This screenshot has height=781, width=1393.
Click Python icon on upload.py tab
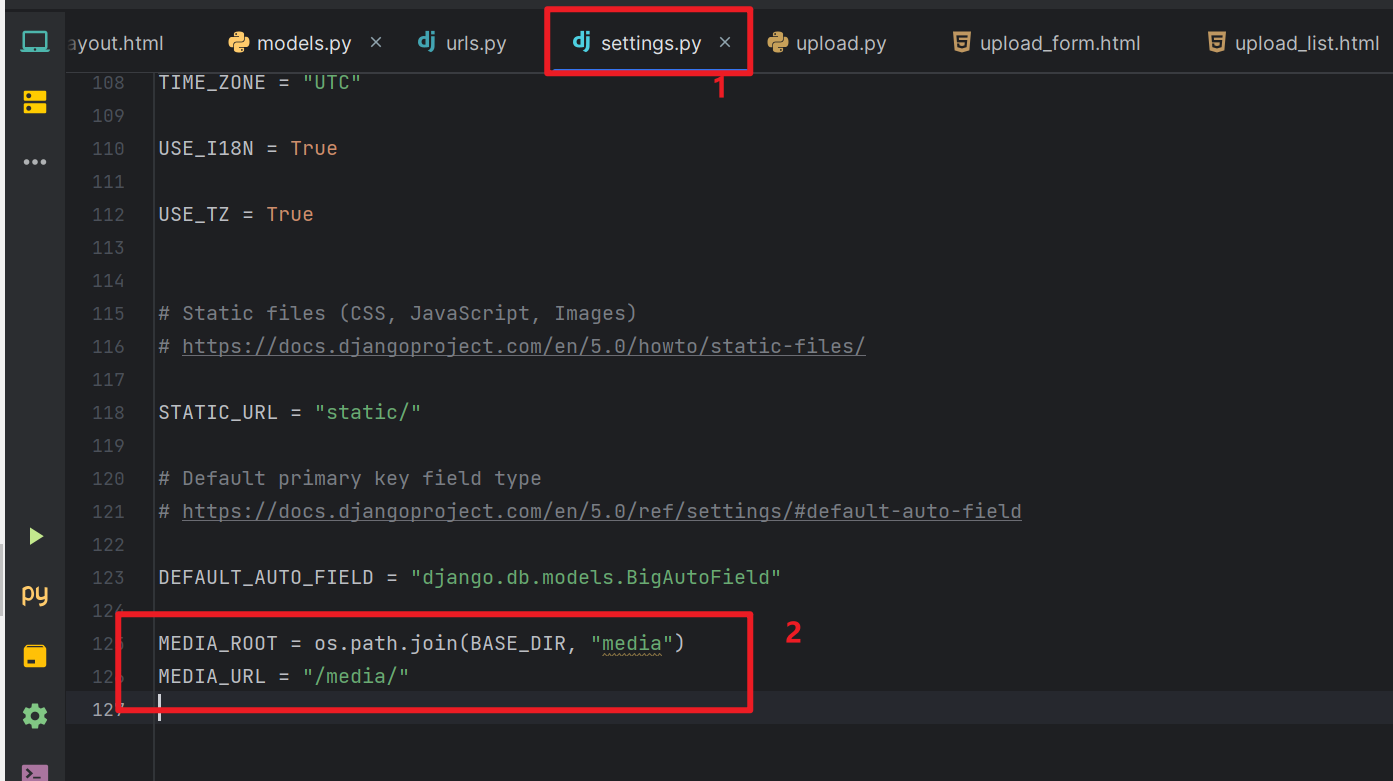[777, 42]
